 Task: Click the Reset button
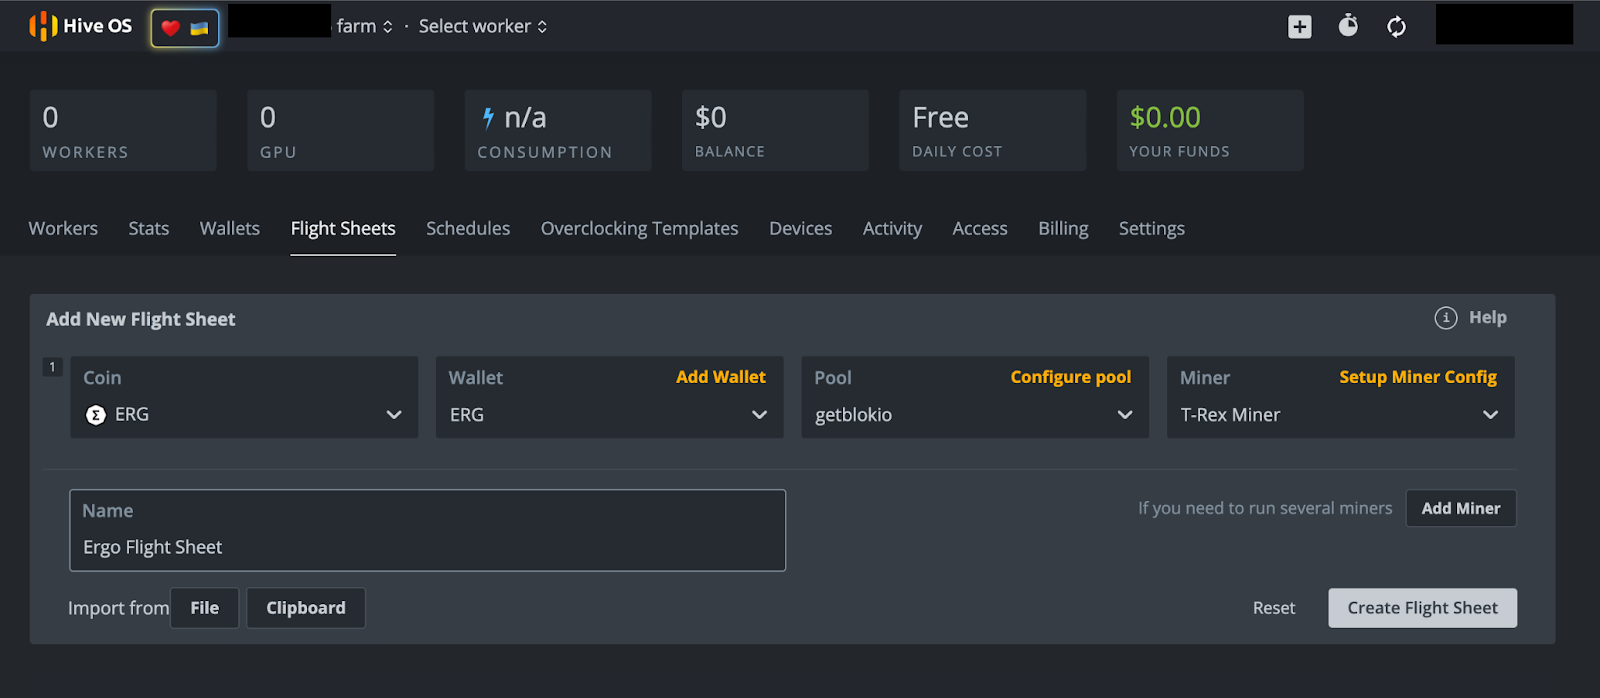coord(1274,608)
